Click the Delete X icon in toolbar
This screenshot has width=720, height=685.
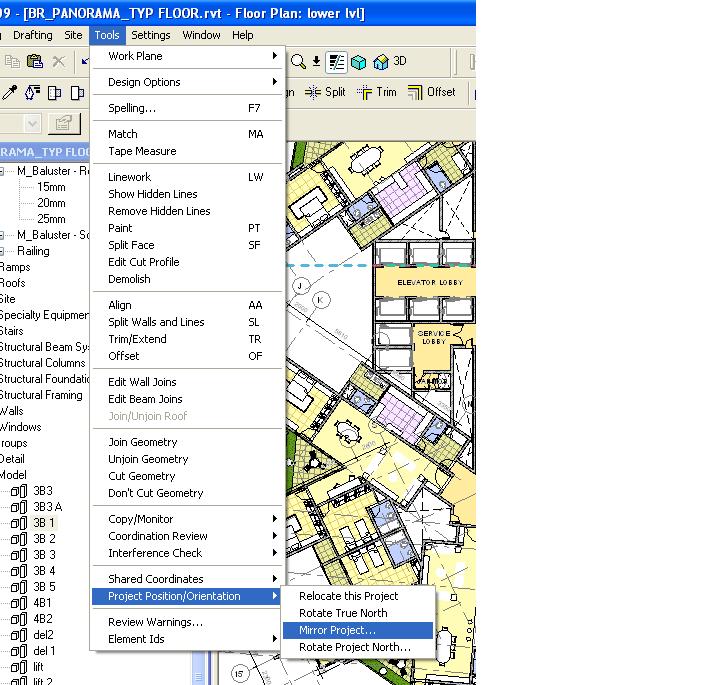click(58, 62)
